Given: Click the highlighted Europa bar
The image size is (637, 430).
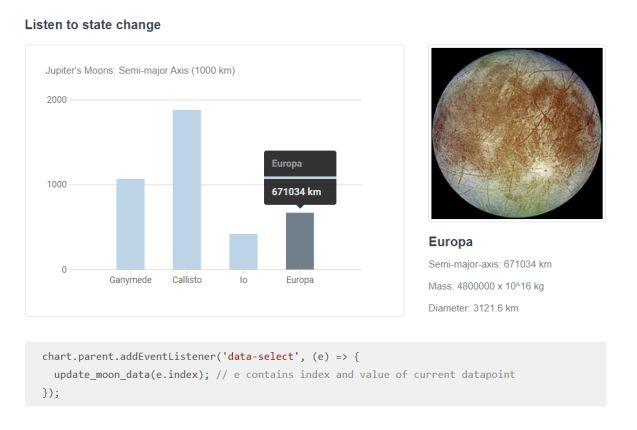Looking at the screenshot, I should coord(300,241).
